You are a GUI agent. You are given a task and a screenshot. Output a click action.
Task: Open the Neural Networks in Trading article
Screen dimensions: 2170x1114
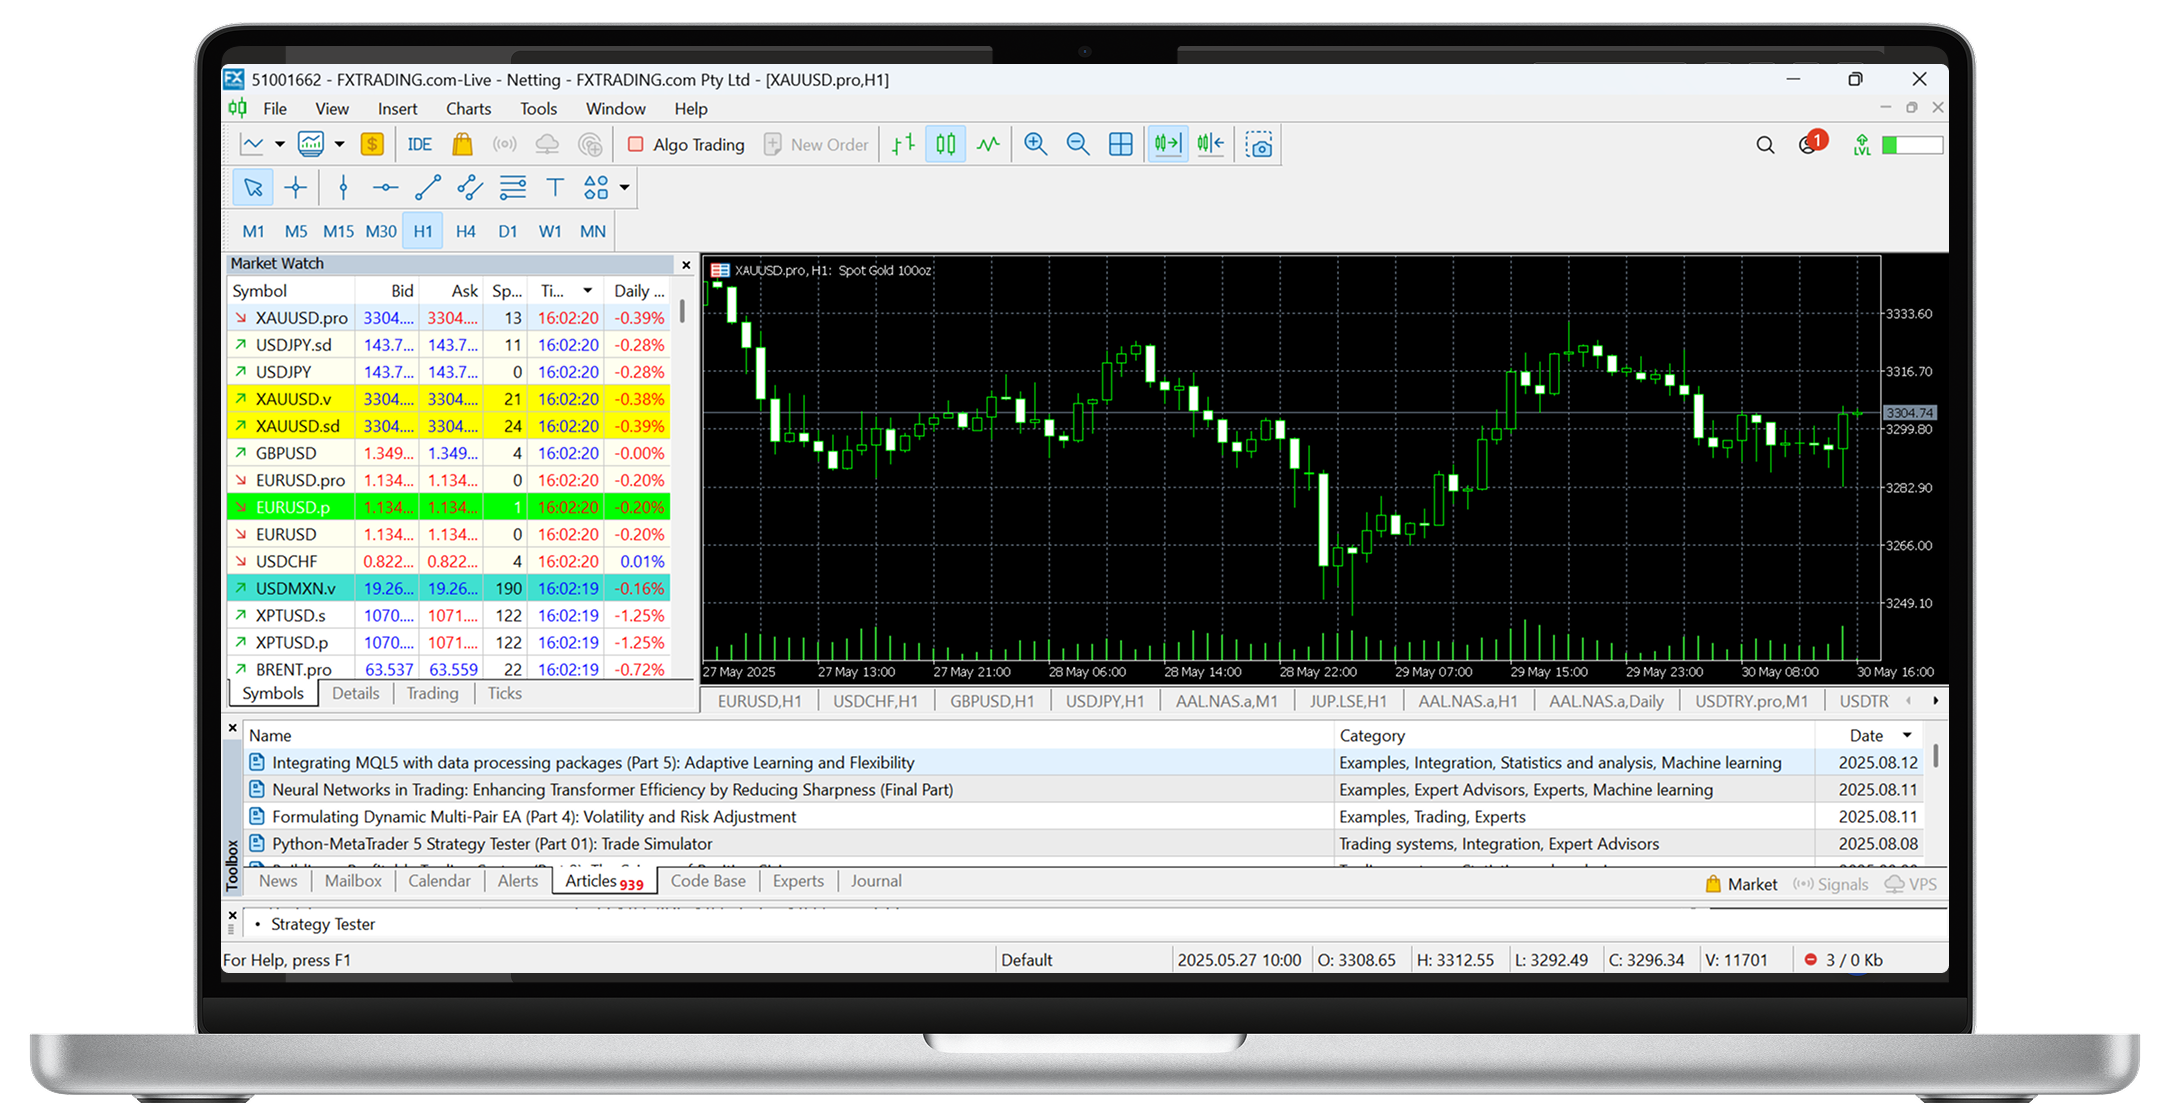pos(612,789)
